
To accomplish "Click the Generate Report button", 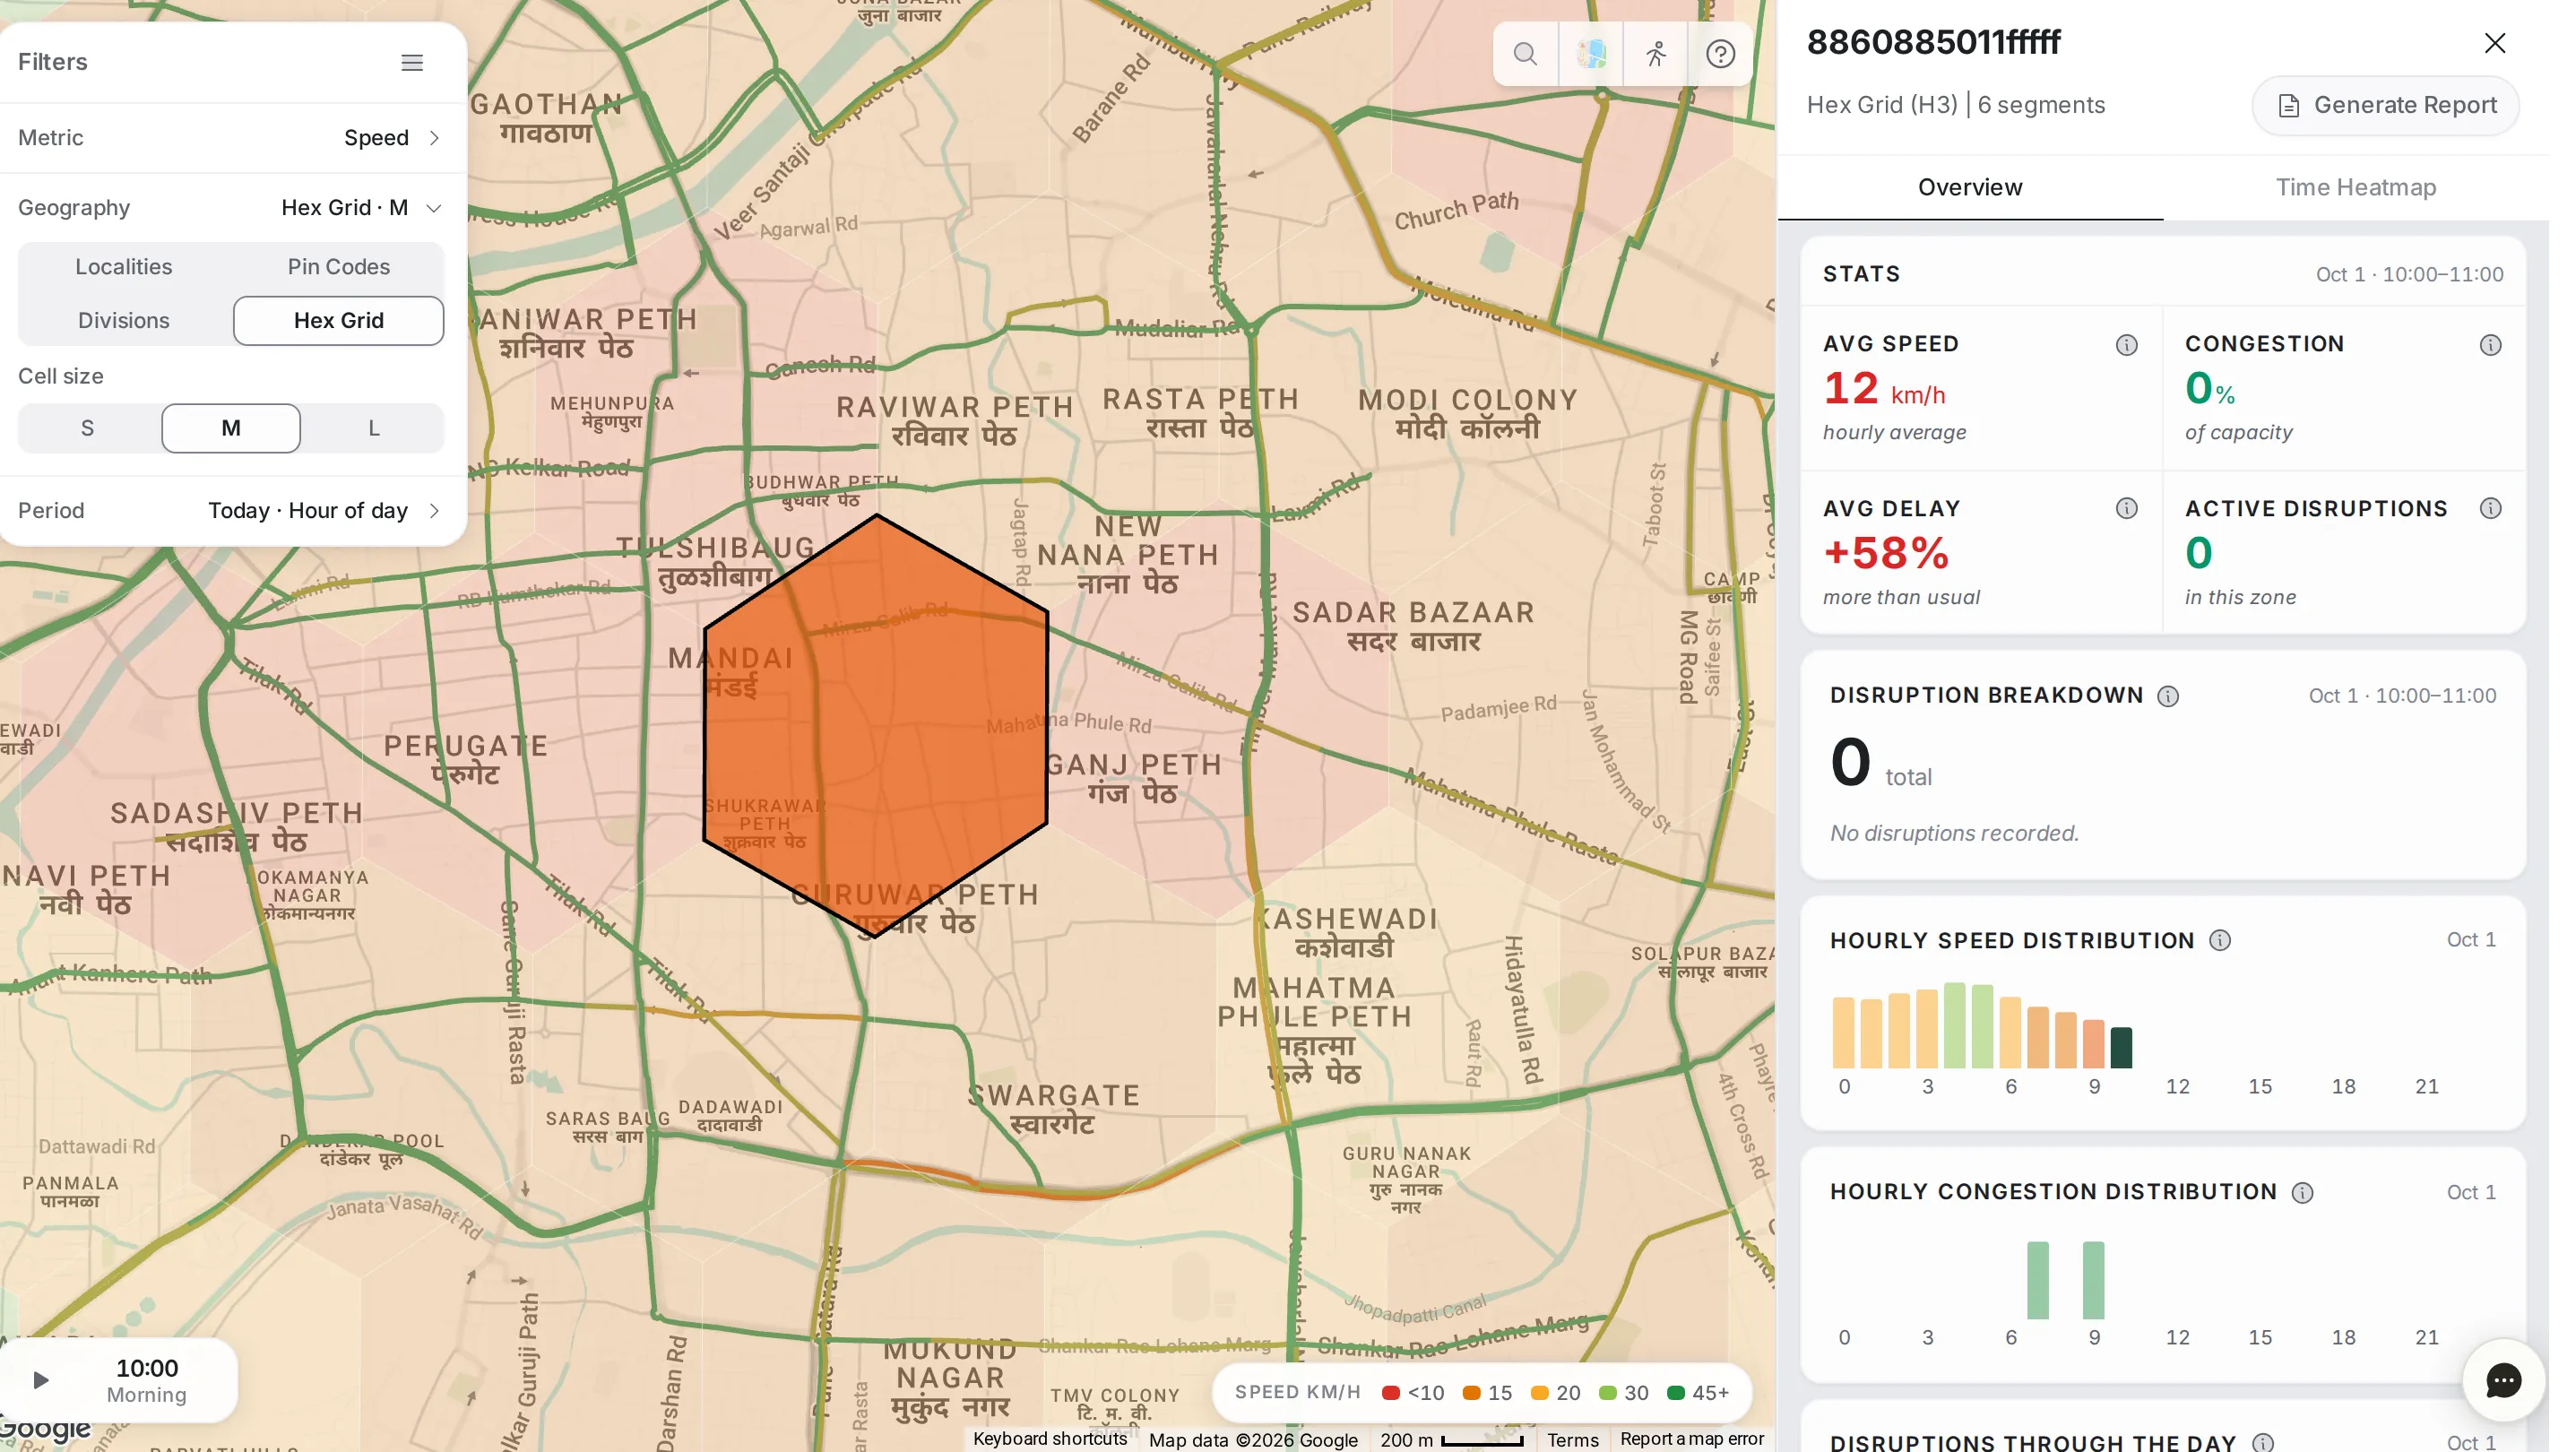I will [x=2384, y=105].
